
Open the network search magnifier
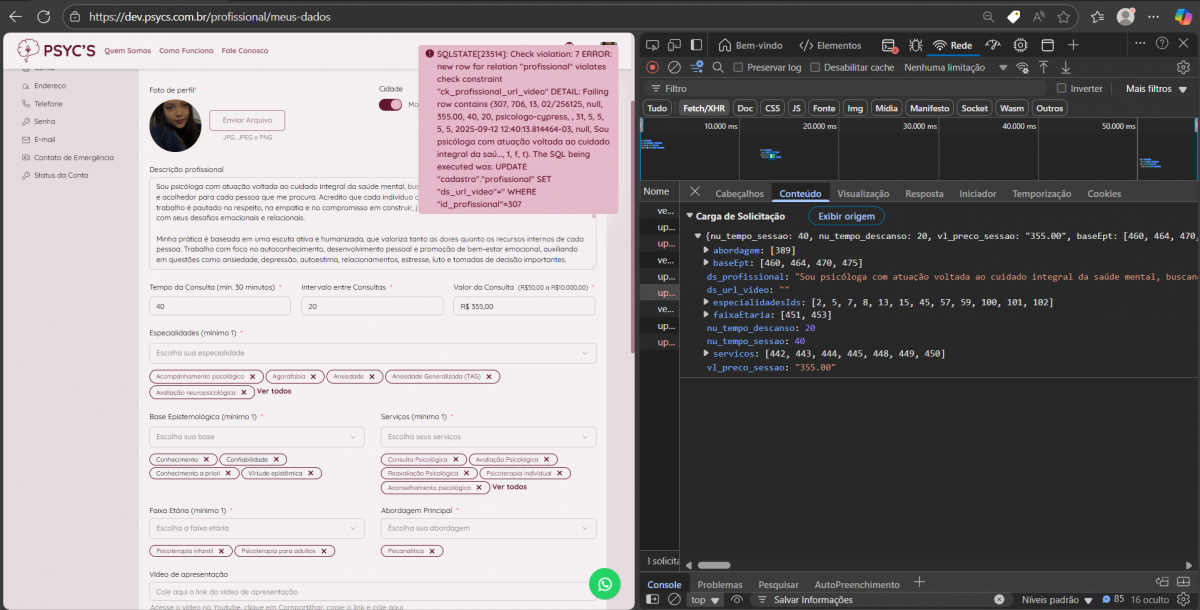pyautogui.click(x=719, y=67)
